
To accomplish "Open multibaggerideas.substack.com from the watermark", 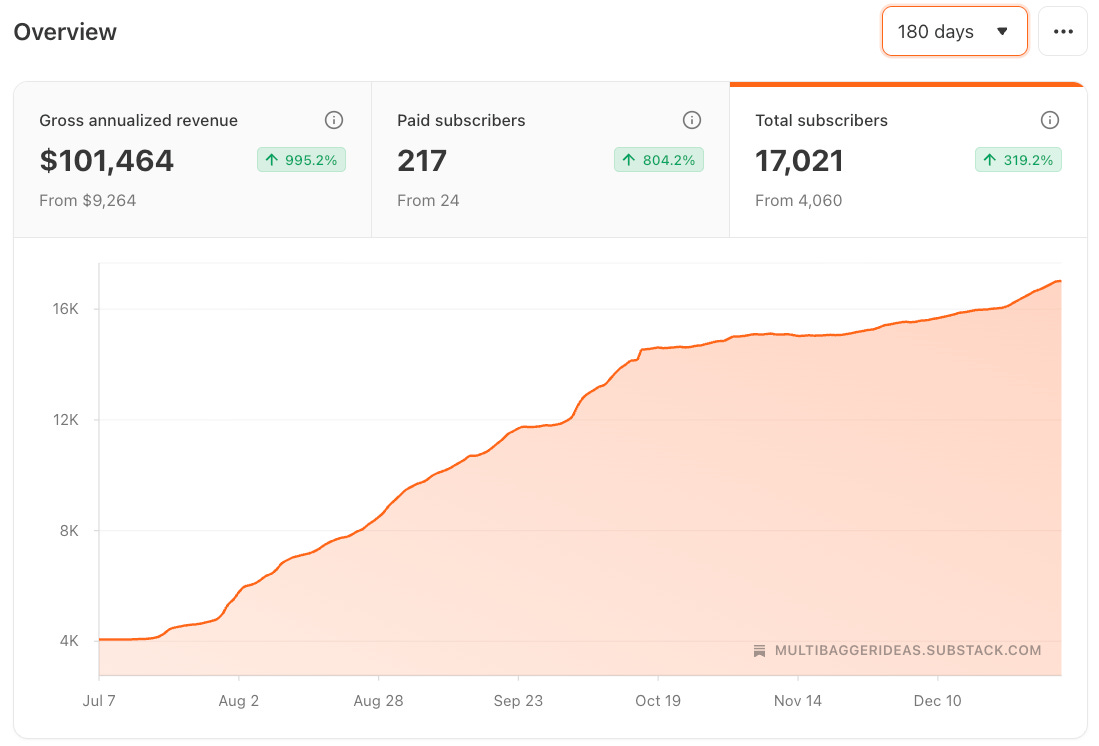I will 906,650.
